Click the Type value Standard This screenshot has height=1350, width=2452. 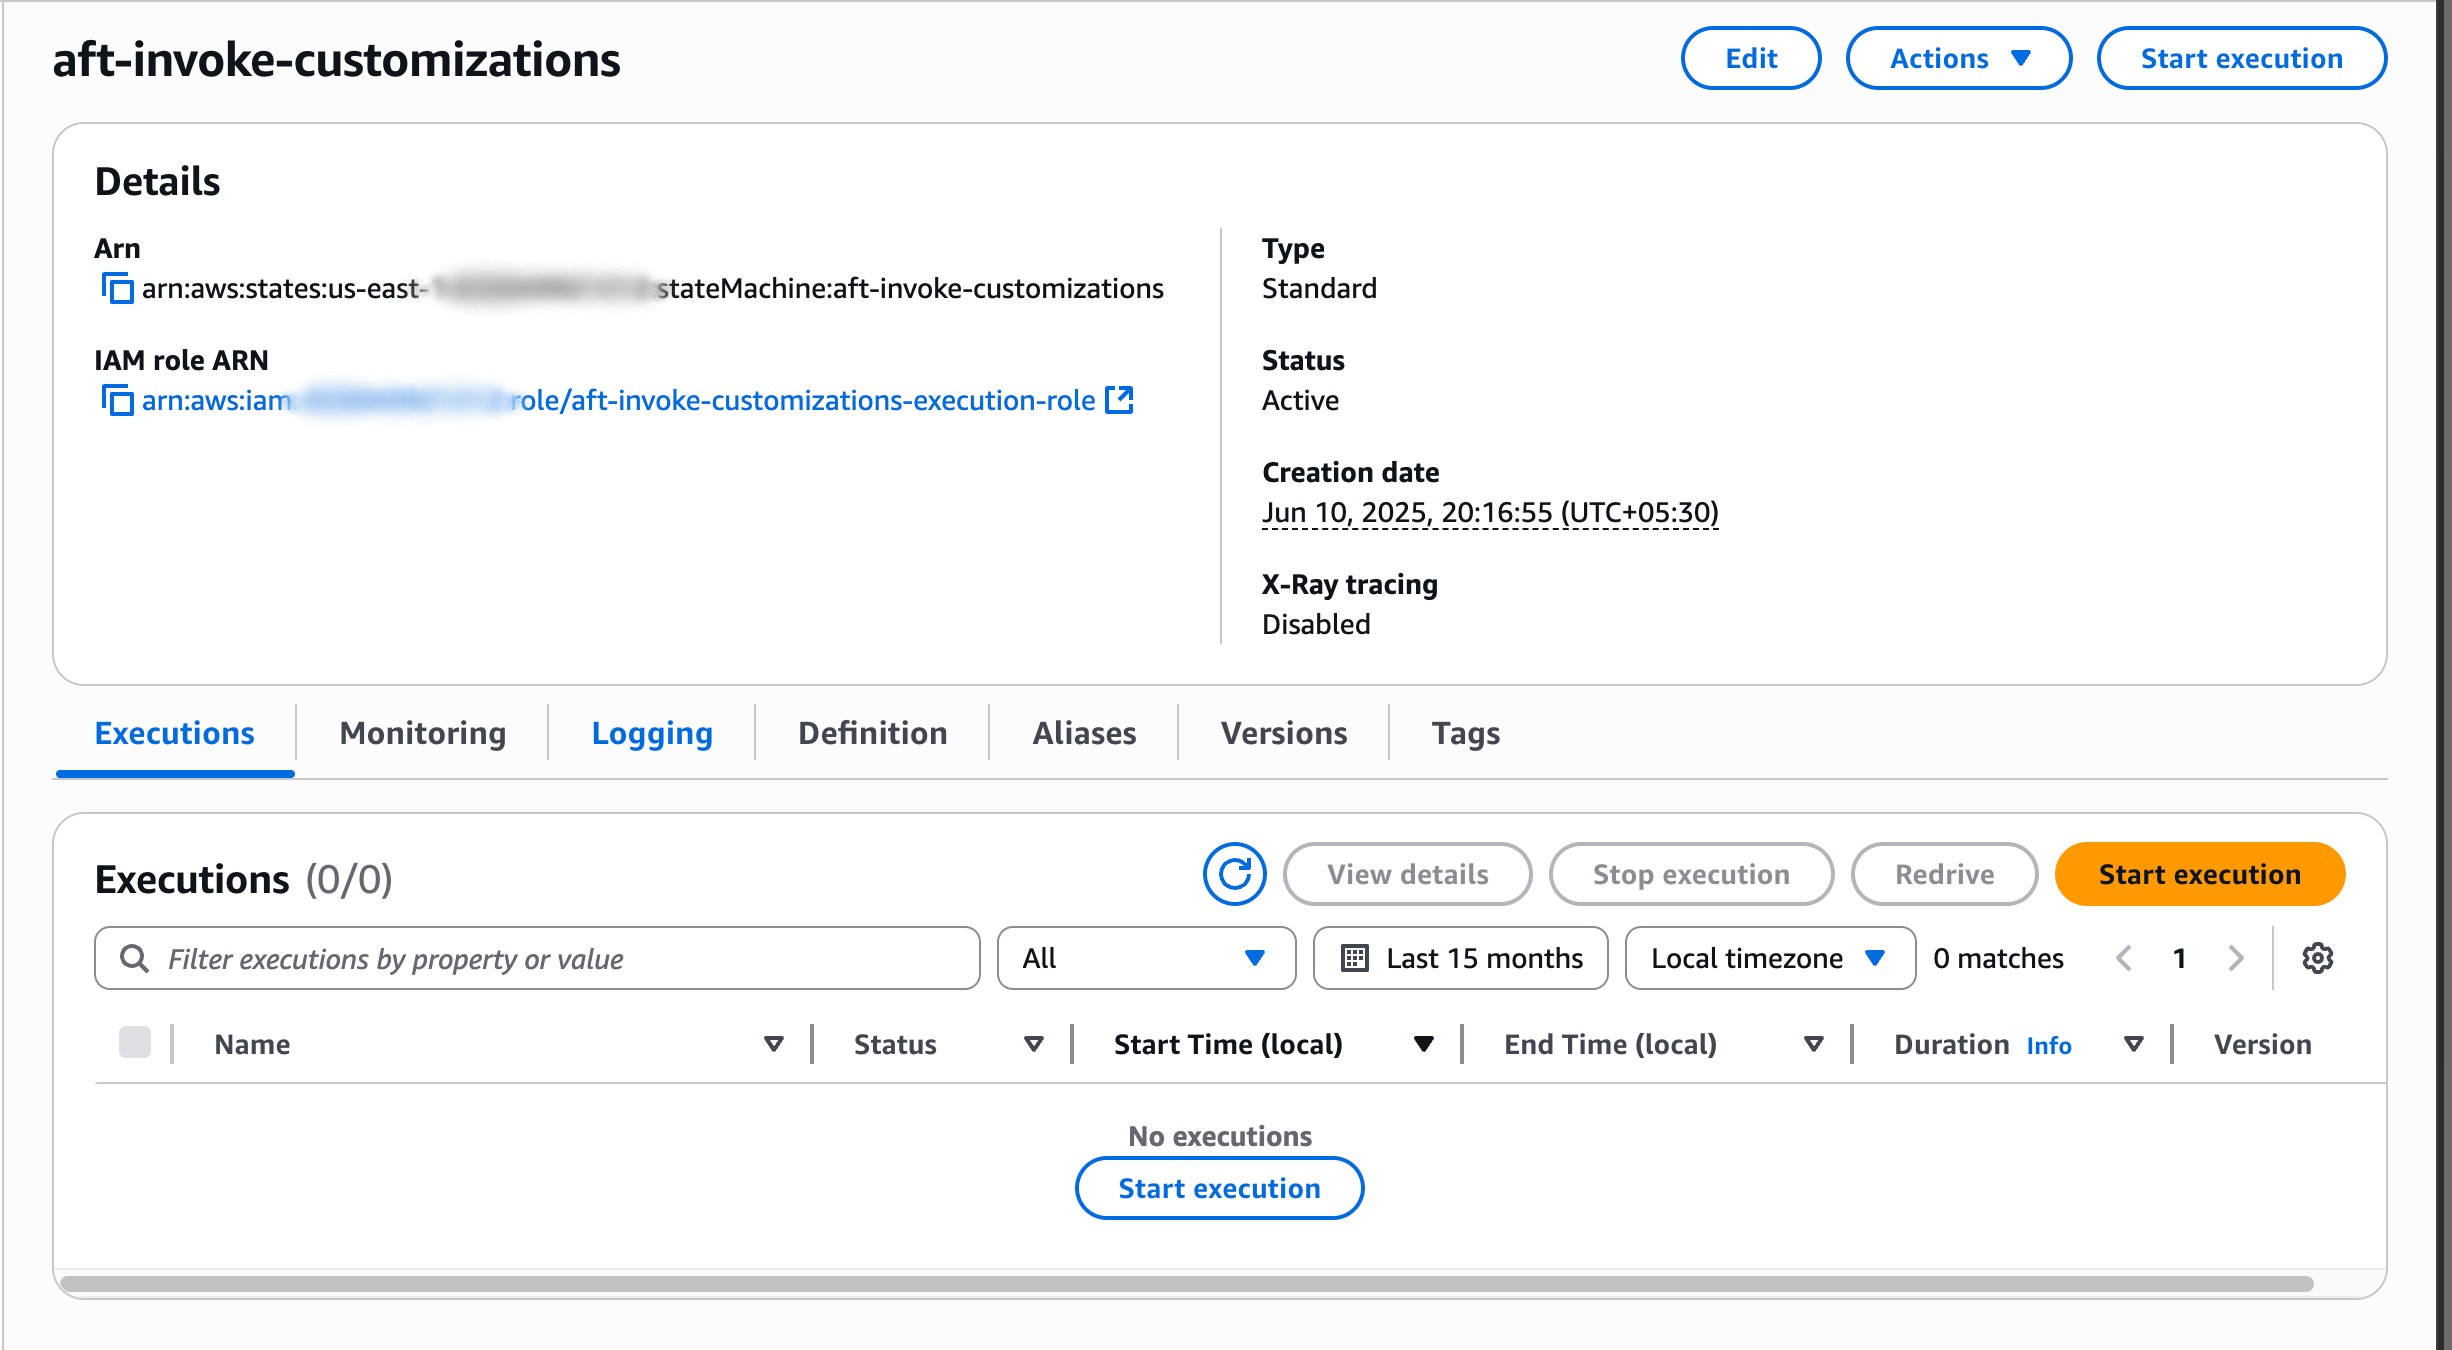1319,288
